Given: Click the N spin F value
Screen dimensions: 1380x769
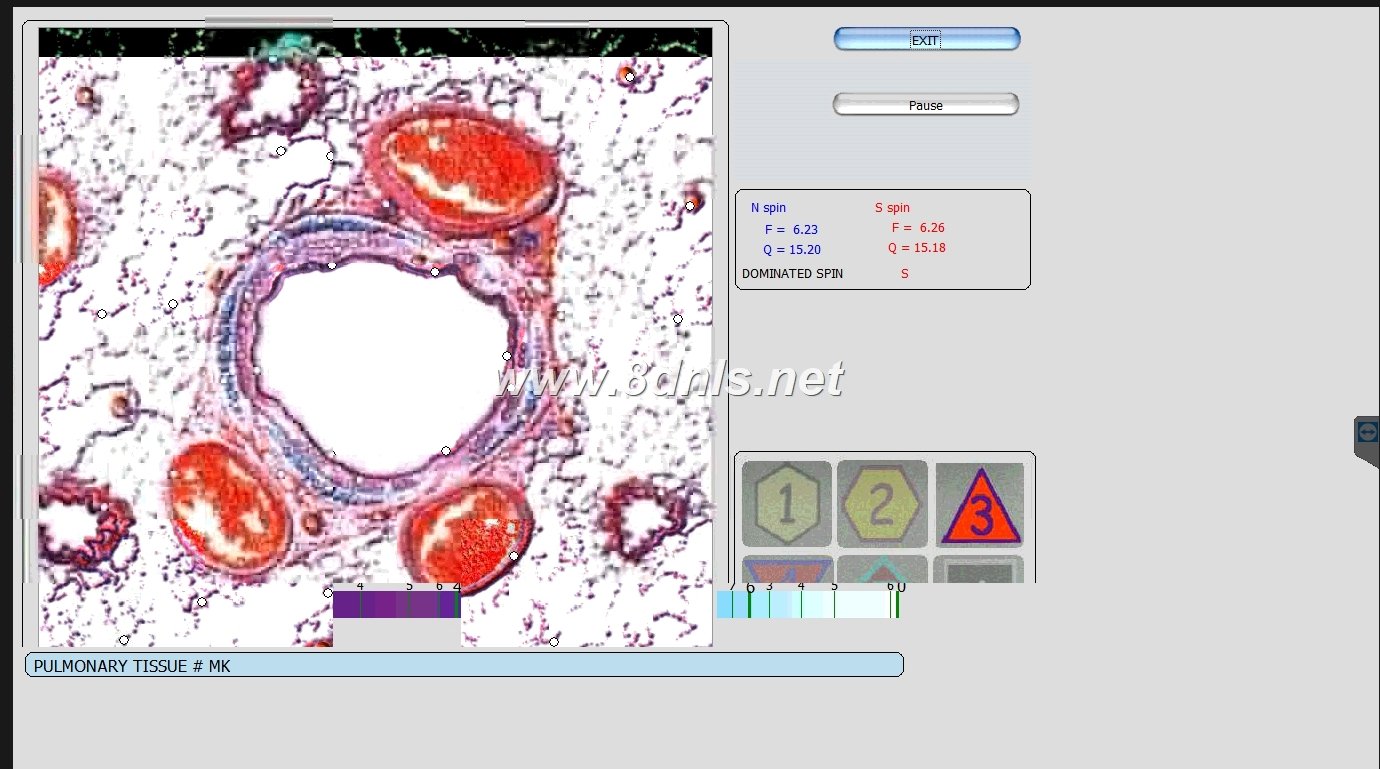Looking at the screenshot, I should pos(791,229).
